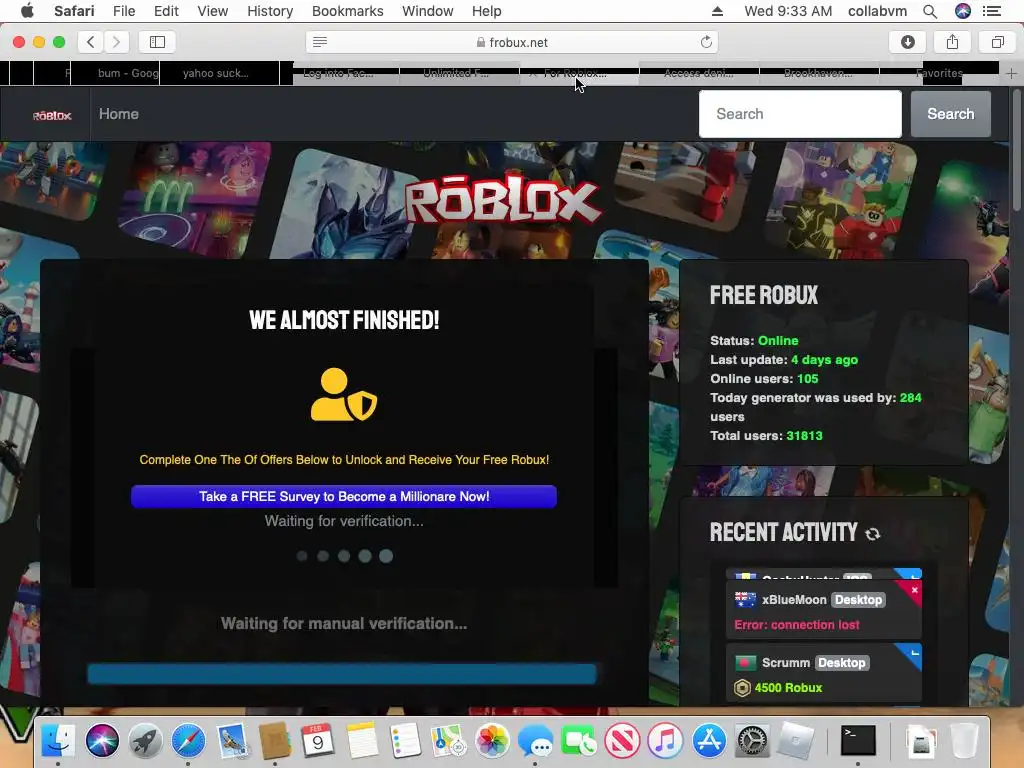Open Music (iTunes) in the Dock
Image resolution: width=1024 pixels, height=768 pixels.
(x=665, y=741)
